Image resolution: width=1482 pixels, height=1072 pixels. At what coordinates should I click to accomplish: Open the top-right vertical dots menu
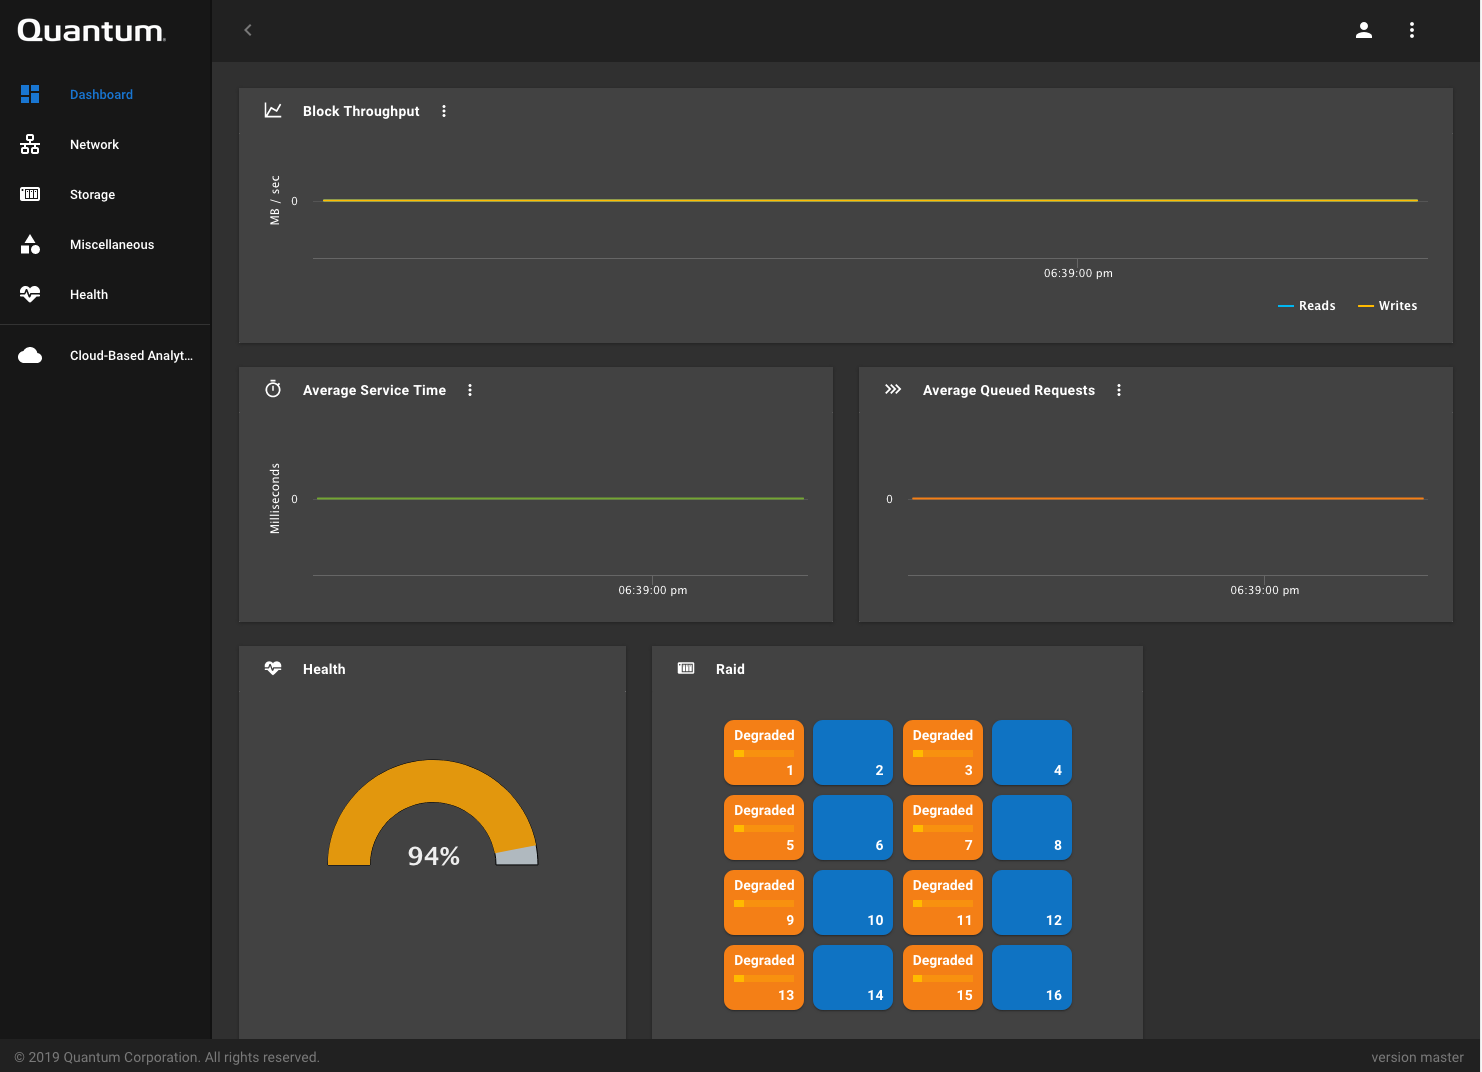click(1411, 30)
